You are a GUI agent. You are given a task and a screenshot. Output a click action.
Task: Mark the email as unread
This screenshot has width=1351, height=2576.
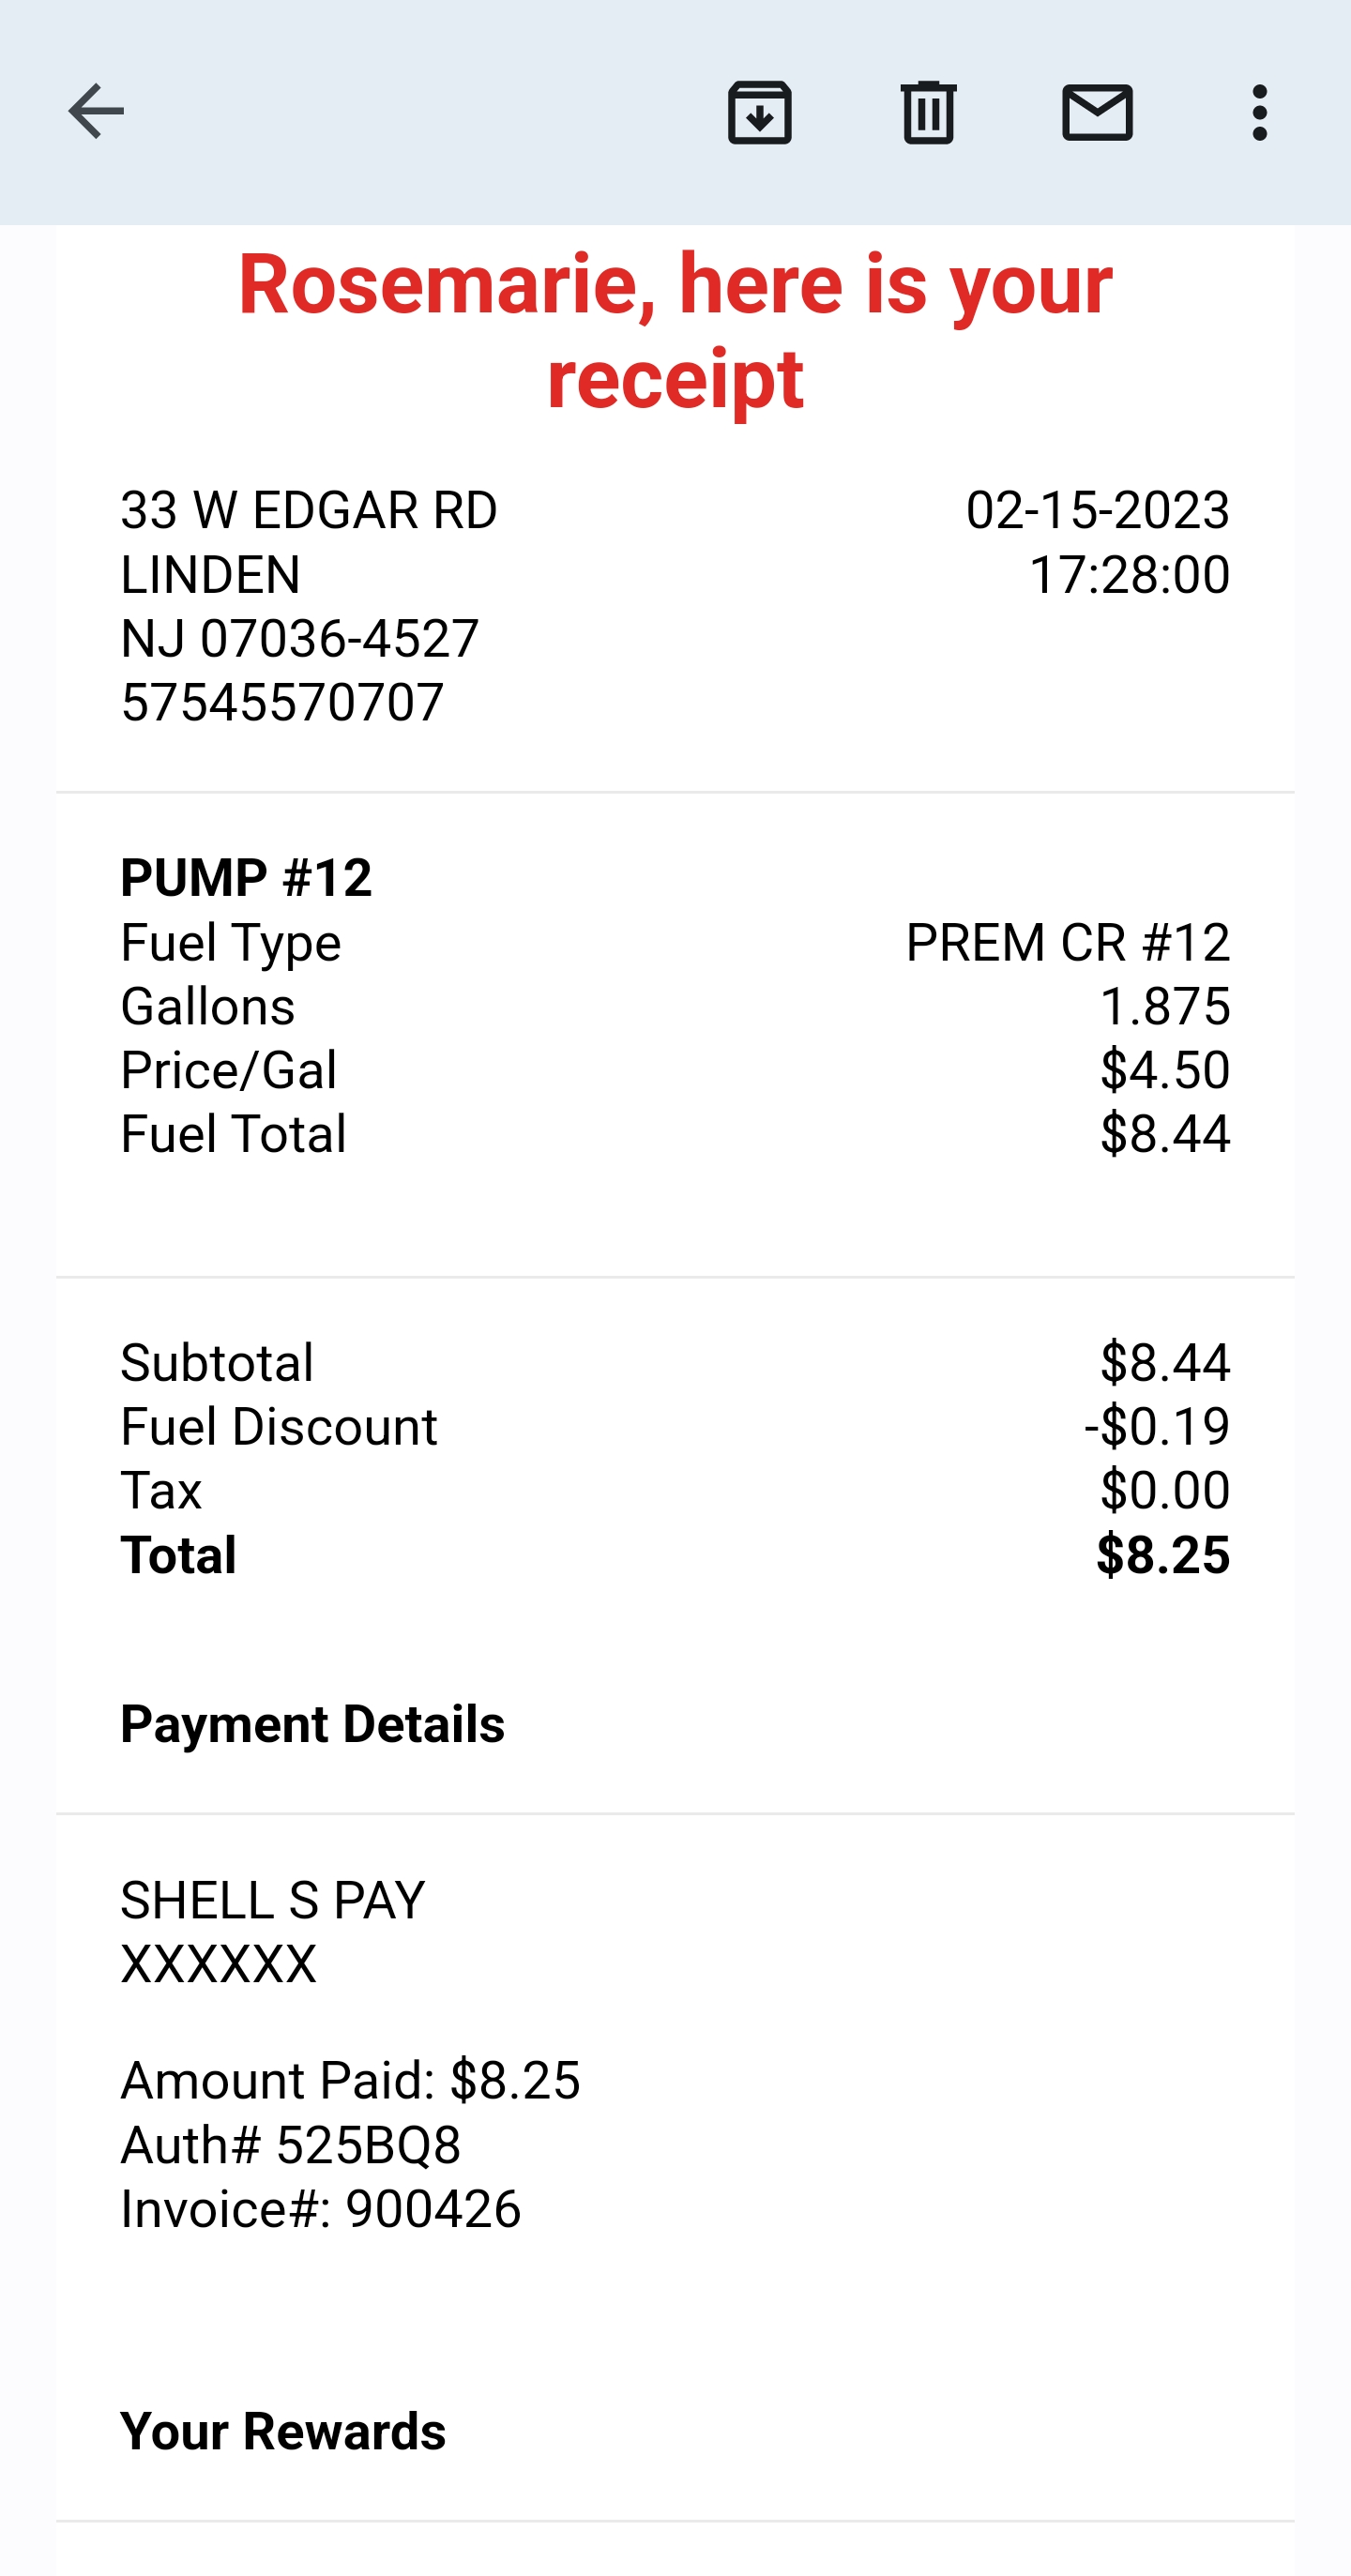1097,112
